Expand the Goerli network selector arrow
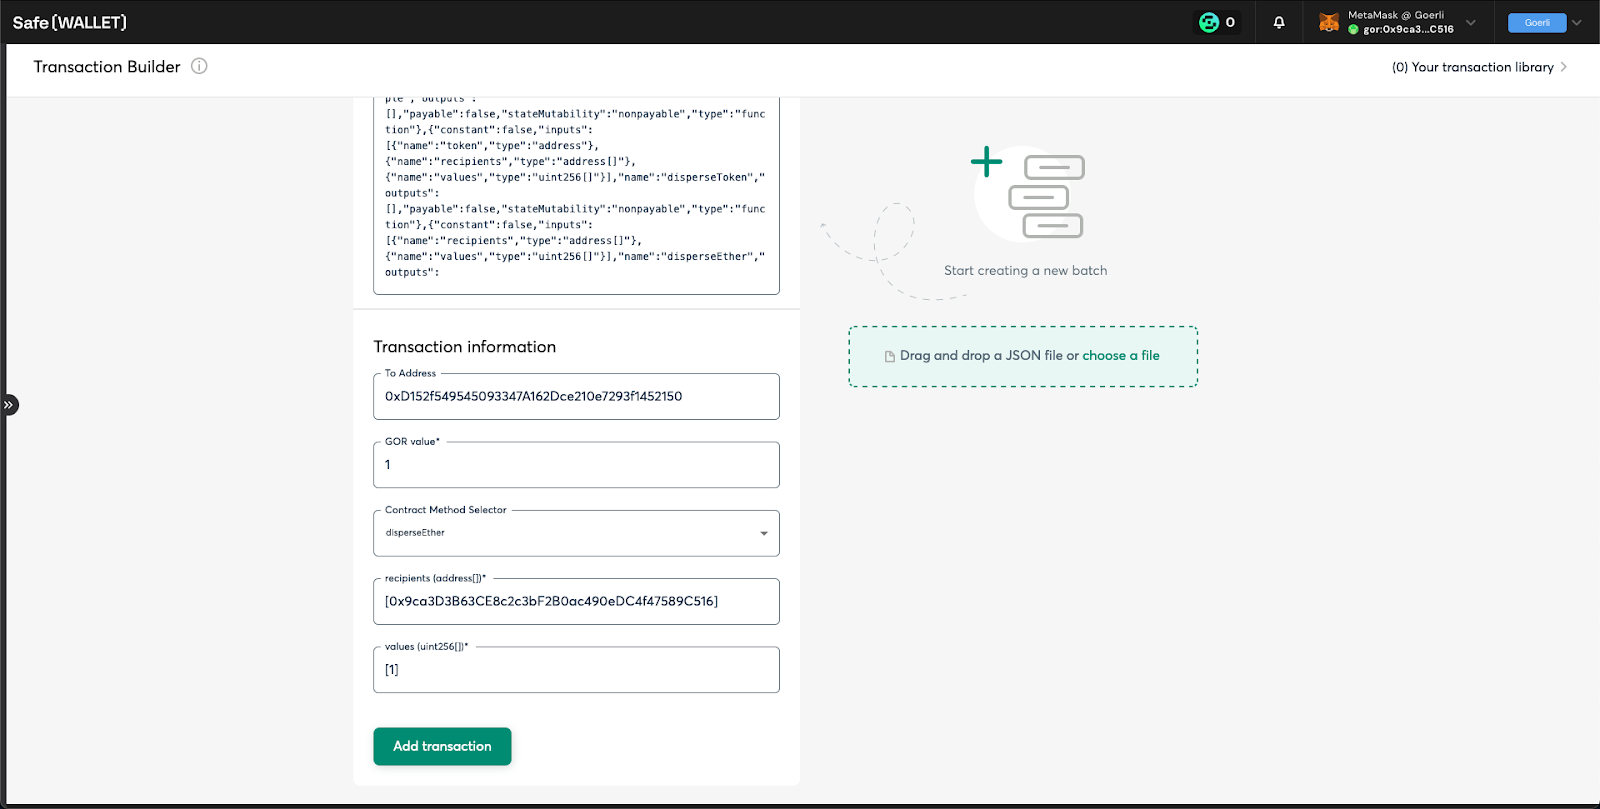Image resolution: width=1600 pixels, height=809 pixels. 1577,22
